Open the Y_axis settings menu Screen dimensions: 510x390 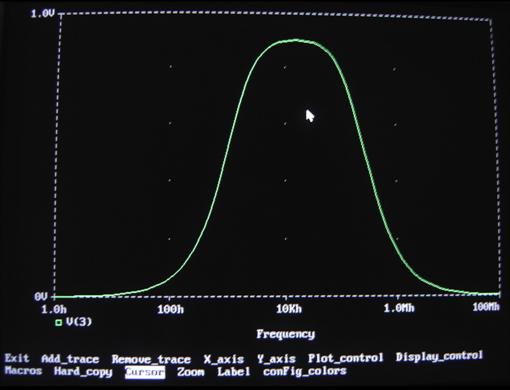pos(276,359)
